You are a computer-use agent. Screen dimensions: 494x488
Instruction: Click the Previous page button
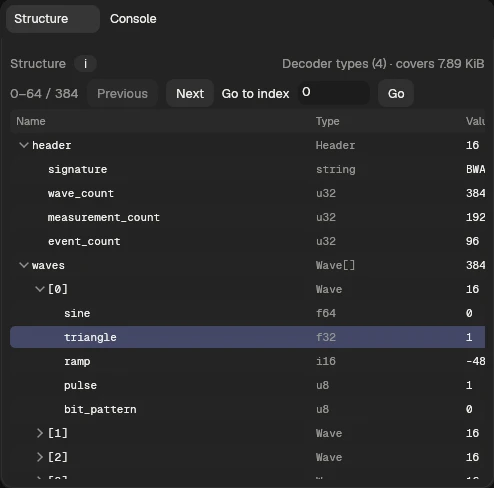122,94
